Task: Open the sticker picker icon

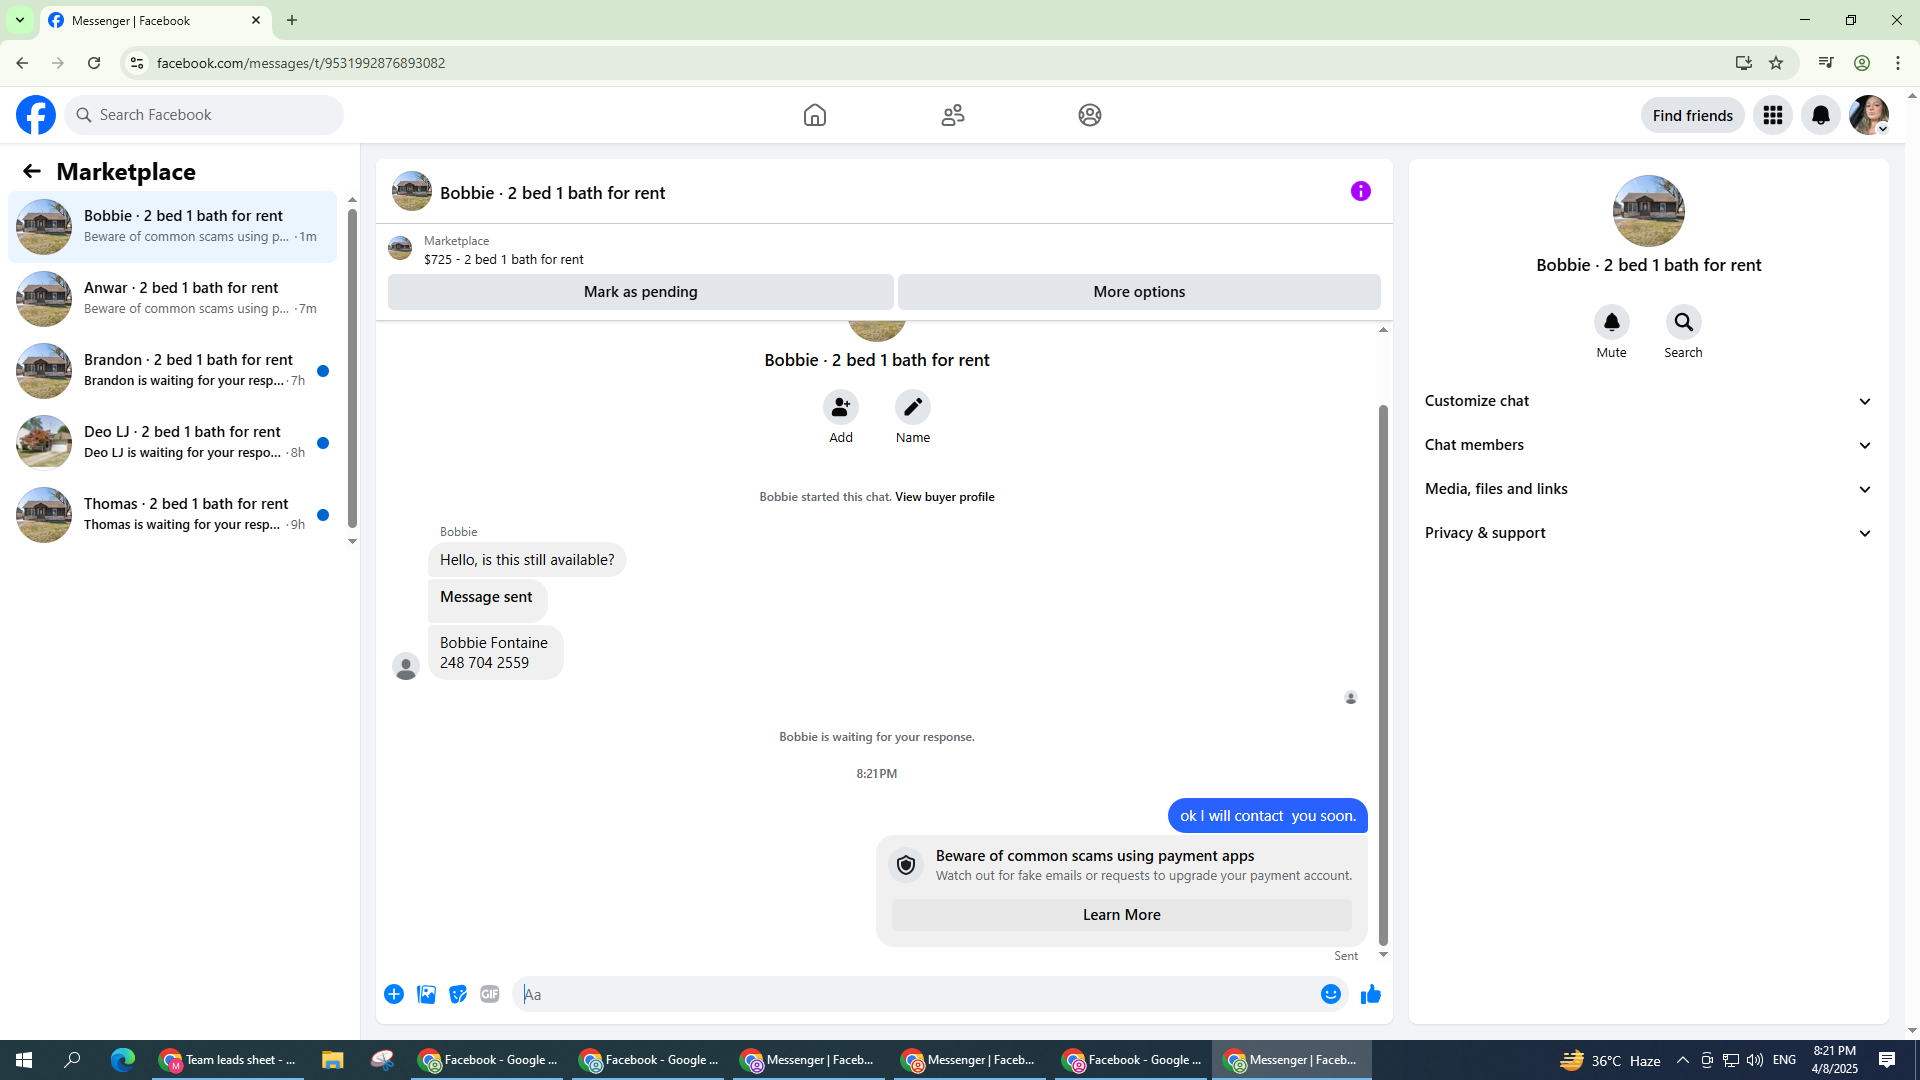Action: [x=458, y=994]
